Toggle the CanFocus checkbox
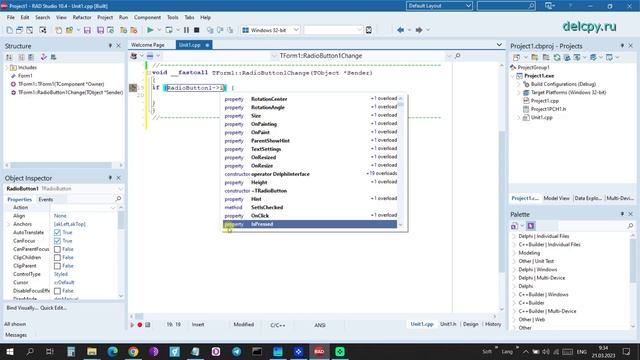 pyautogui.click(x=57, y=241)
